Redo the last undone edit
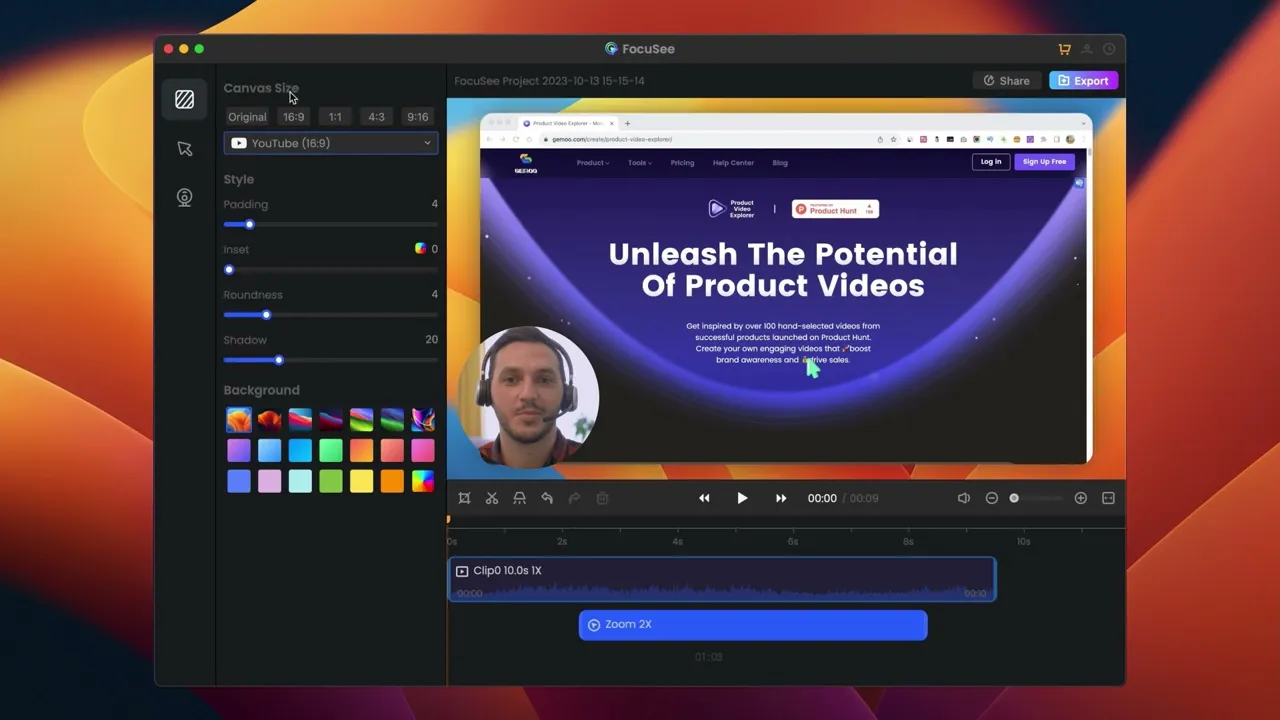 (574, 498)
